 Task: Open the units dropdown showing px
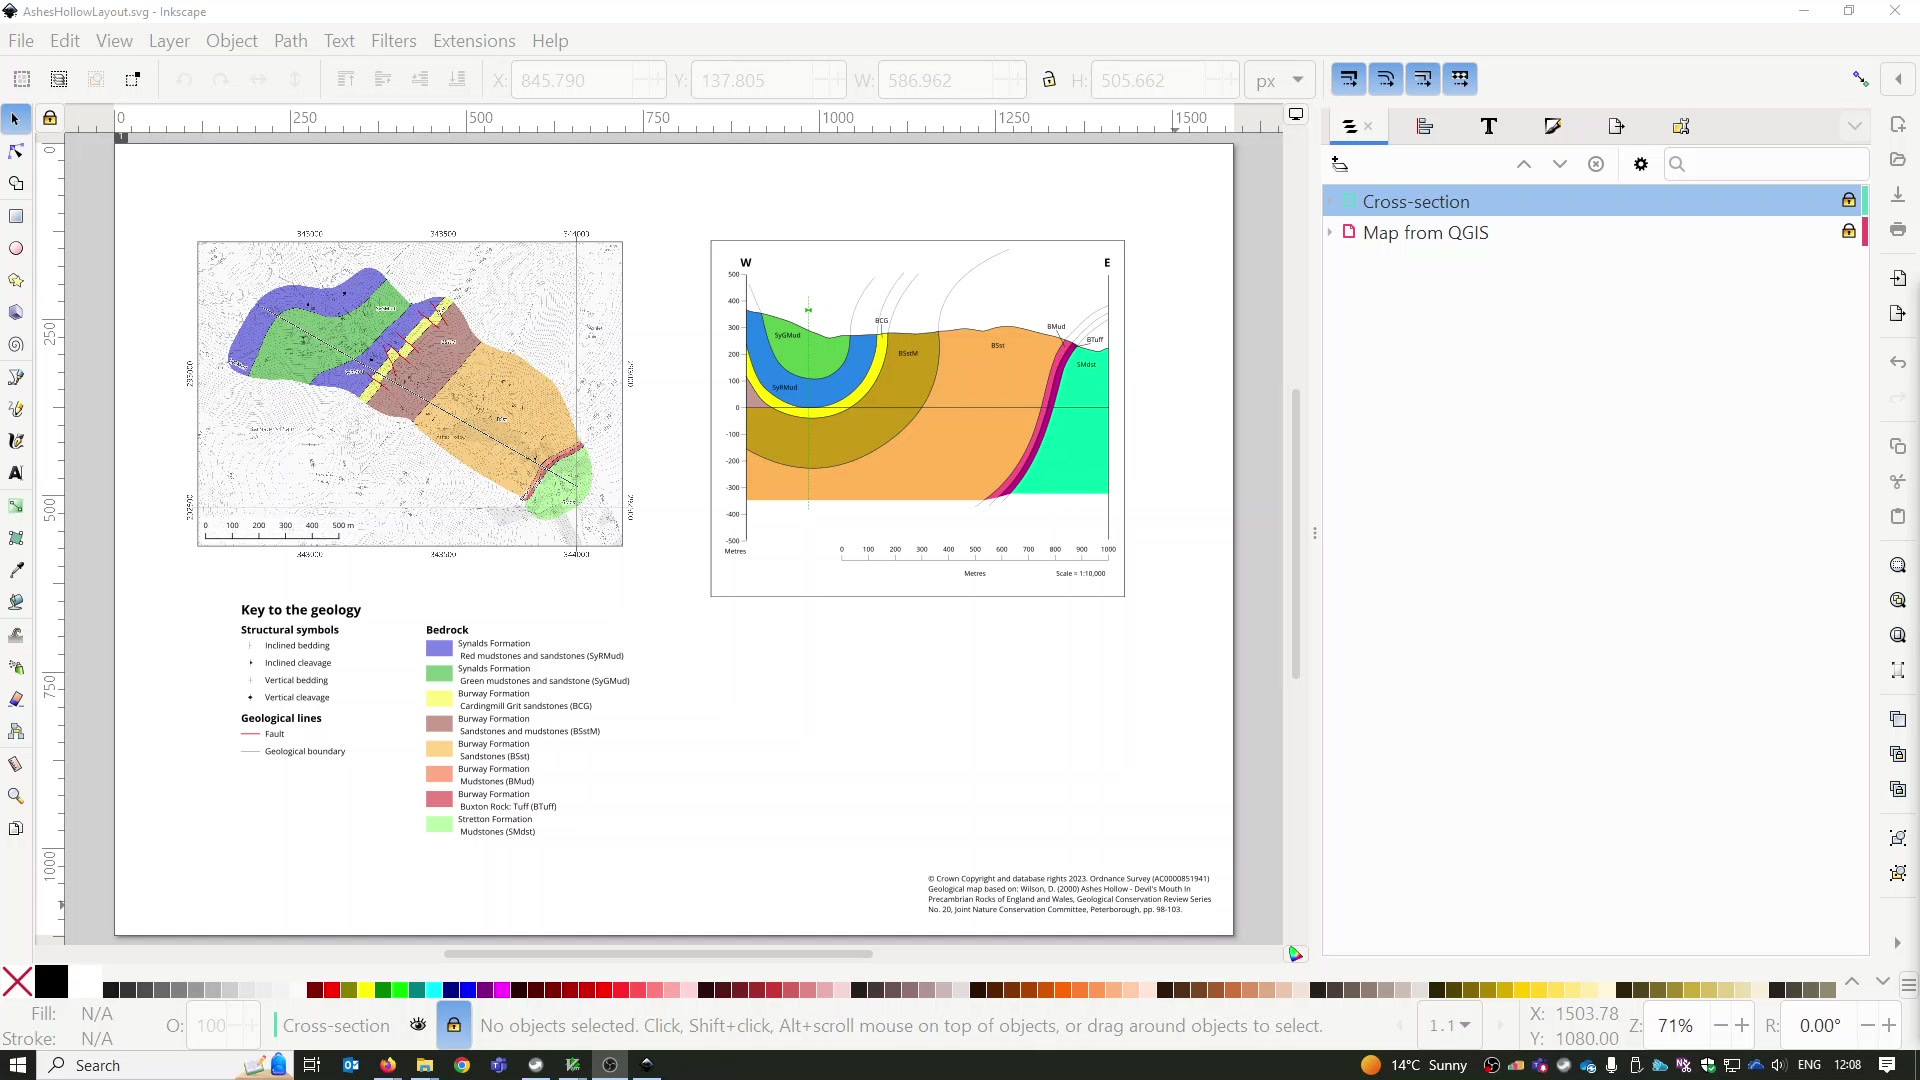[1281, 80]
